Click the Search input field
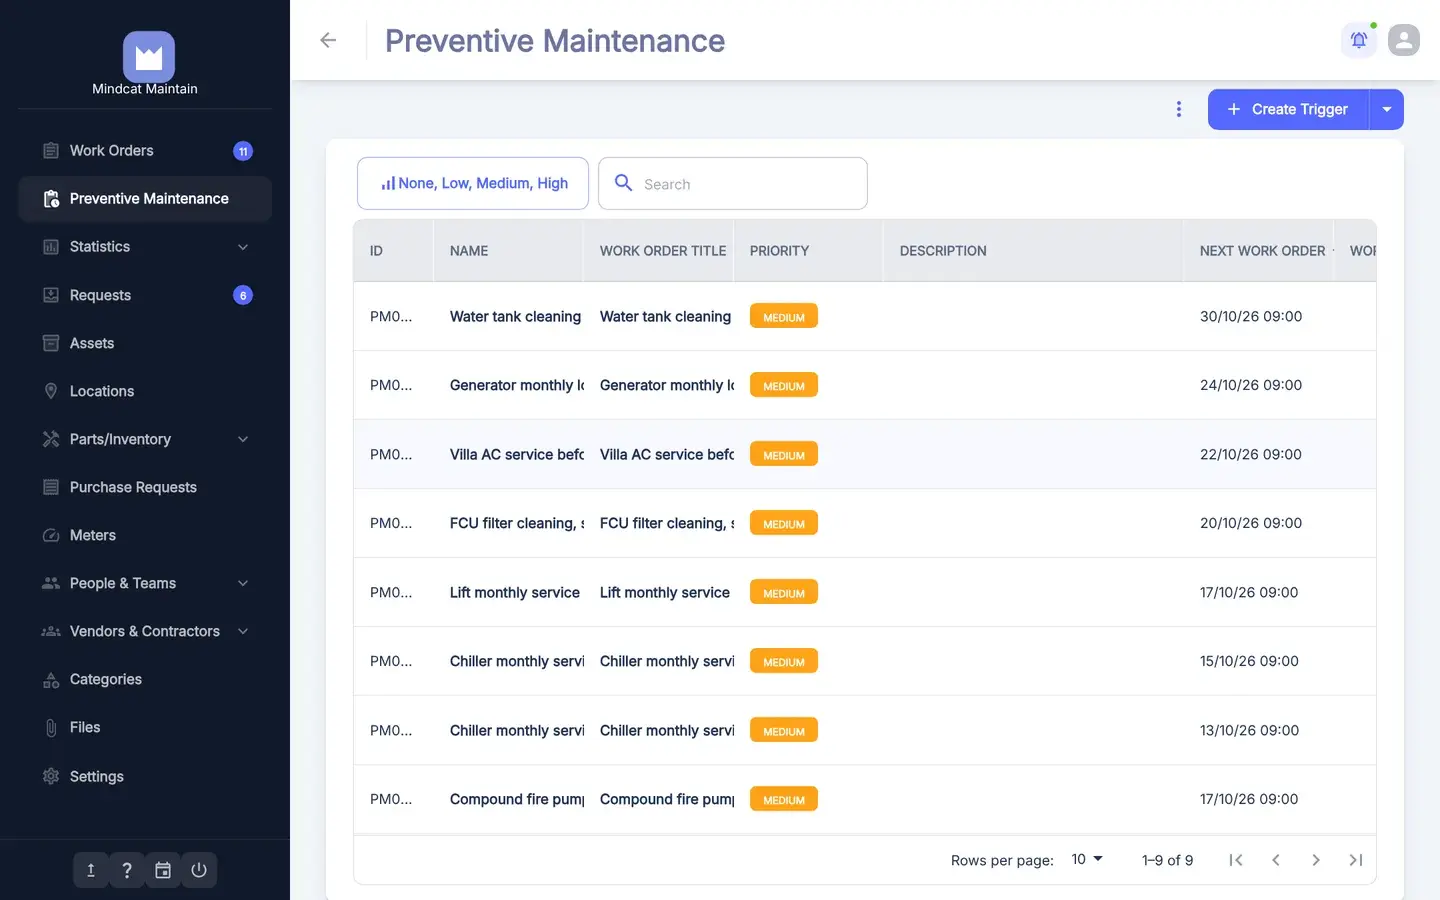 pos(733,183)
